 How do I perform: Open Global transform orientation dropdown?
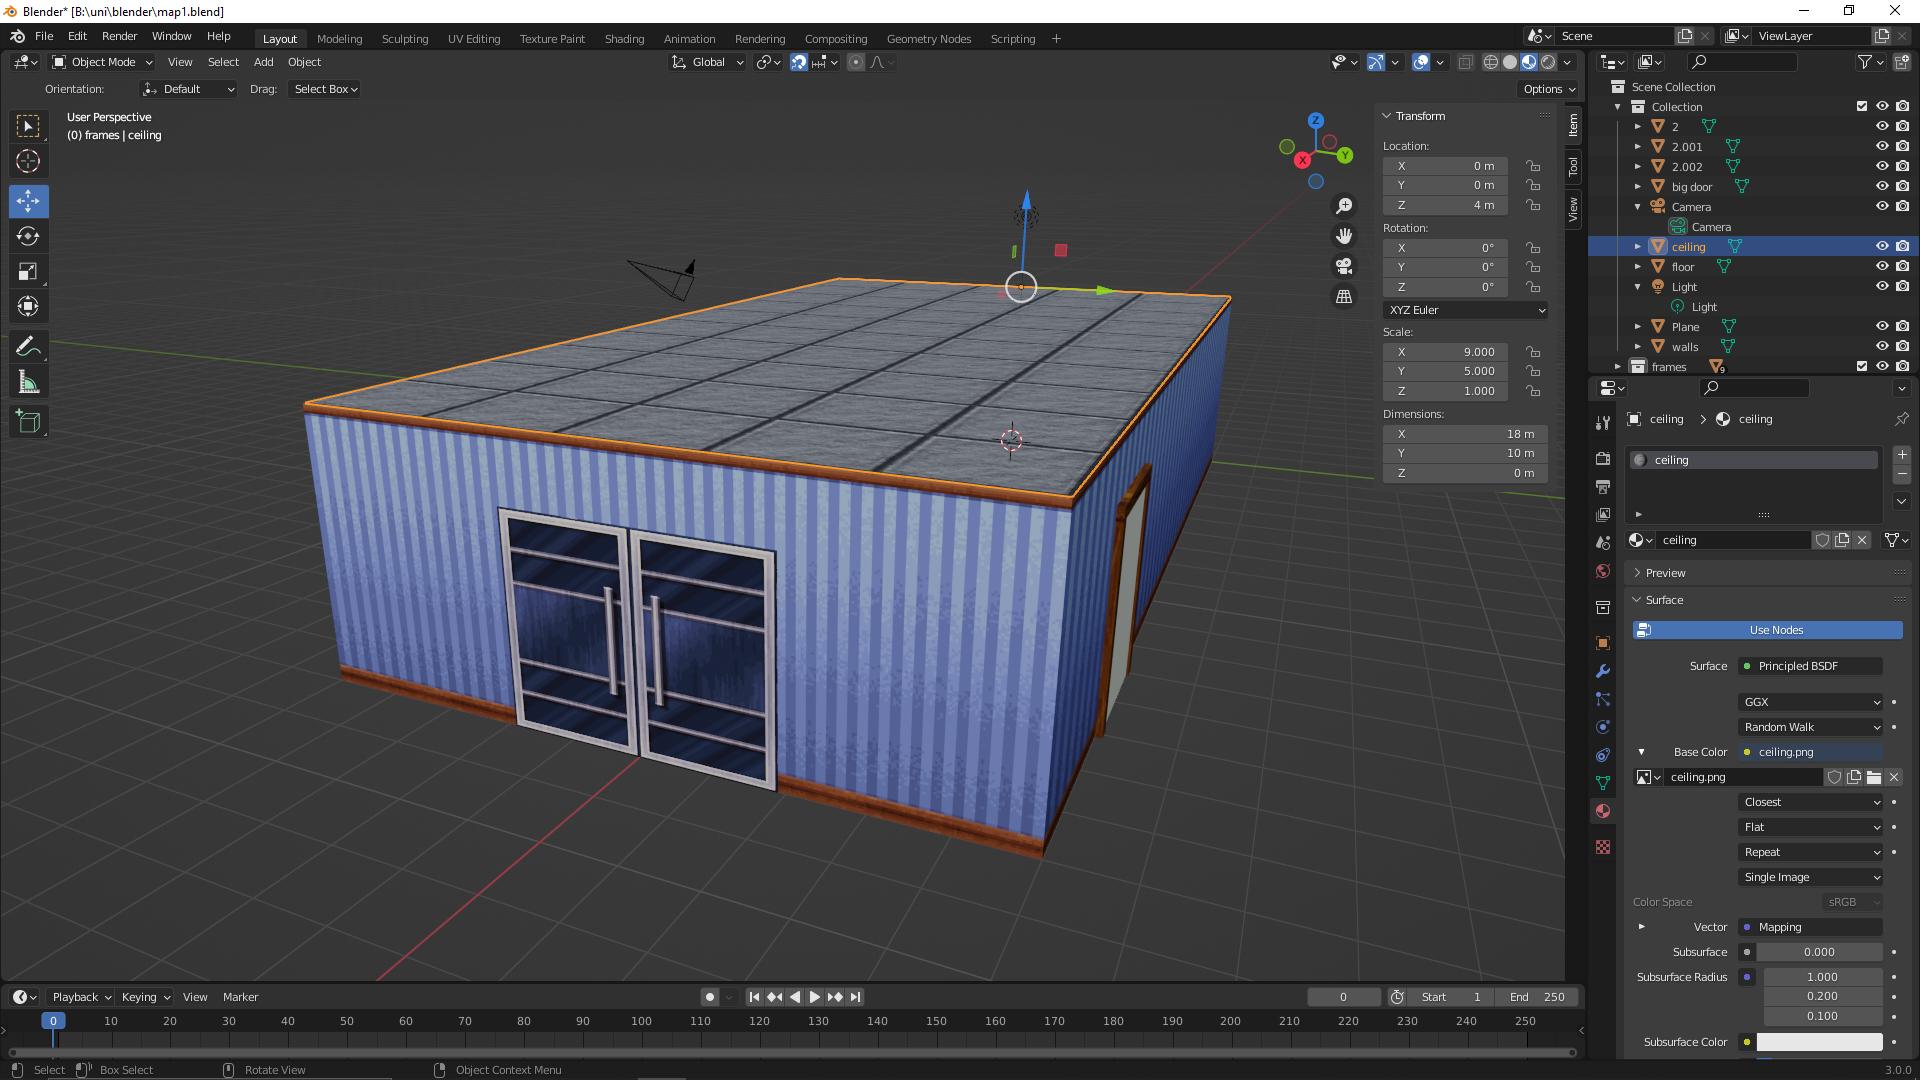tap(708, 62)
